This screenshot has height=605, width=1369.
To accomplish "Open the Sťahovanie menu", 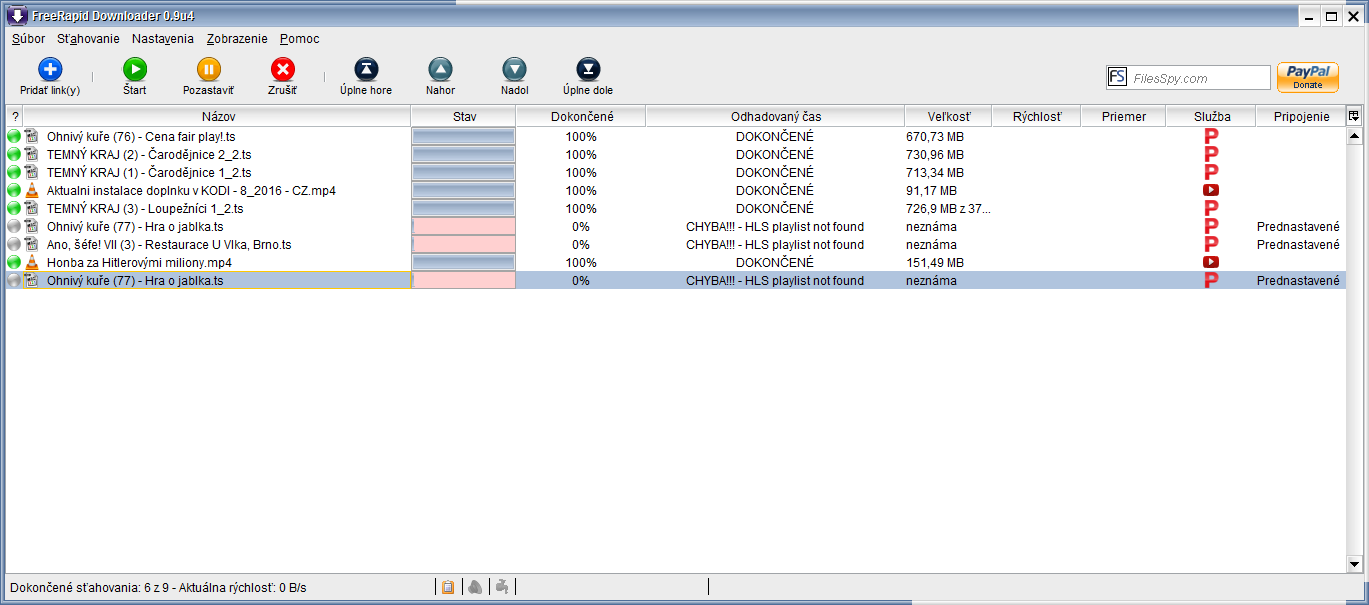I will point(88,38).
